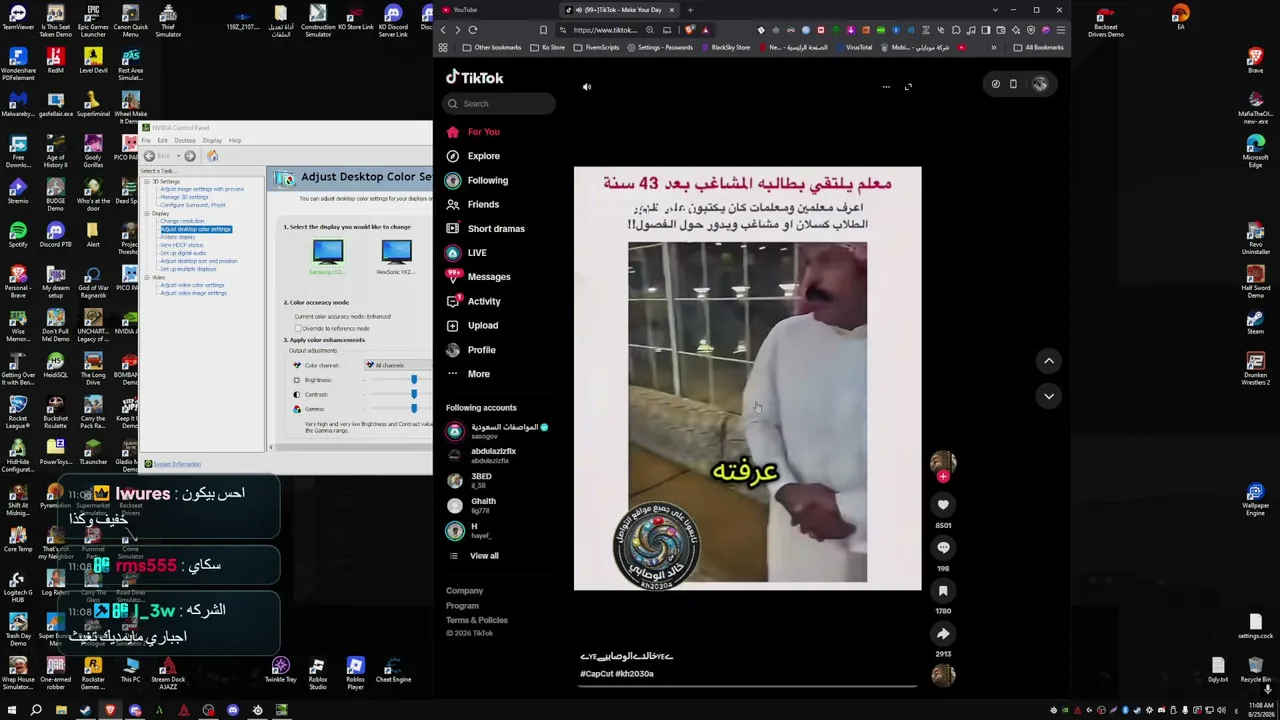This screenshot has width=1280, height=720.
Task: Open Brave Shields icon
Action: (690, 30)
